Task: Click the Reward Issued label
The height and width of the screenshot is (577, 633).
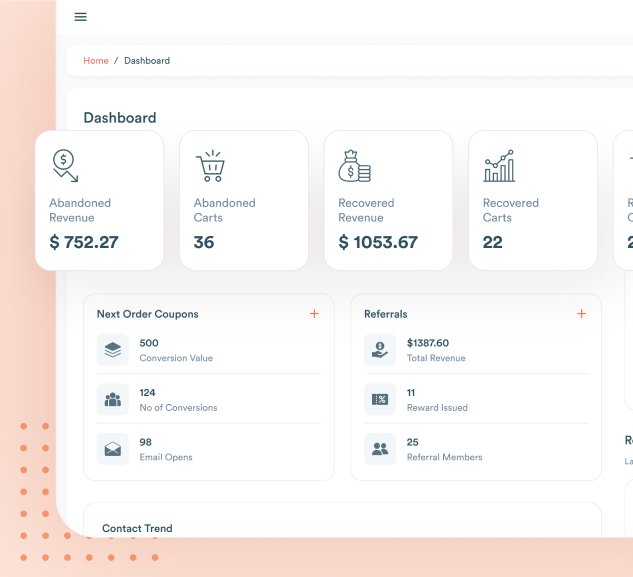Action: point(437,407)
